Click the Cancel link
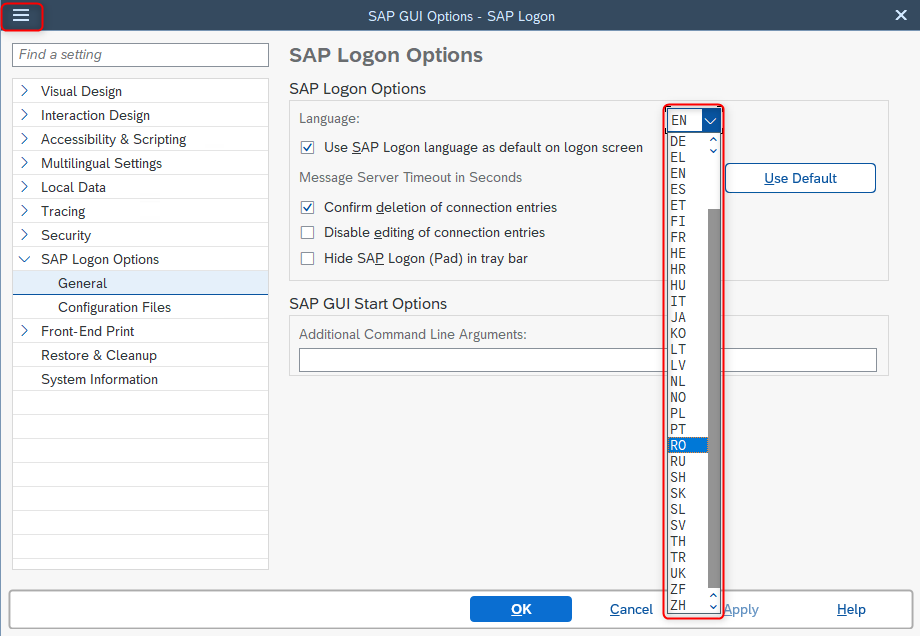The image size is (920, 636). click(x=631, y=609)
